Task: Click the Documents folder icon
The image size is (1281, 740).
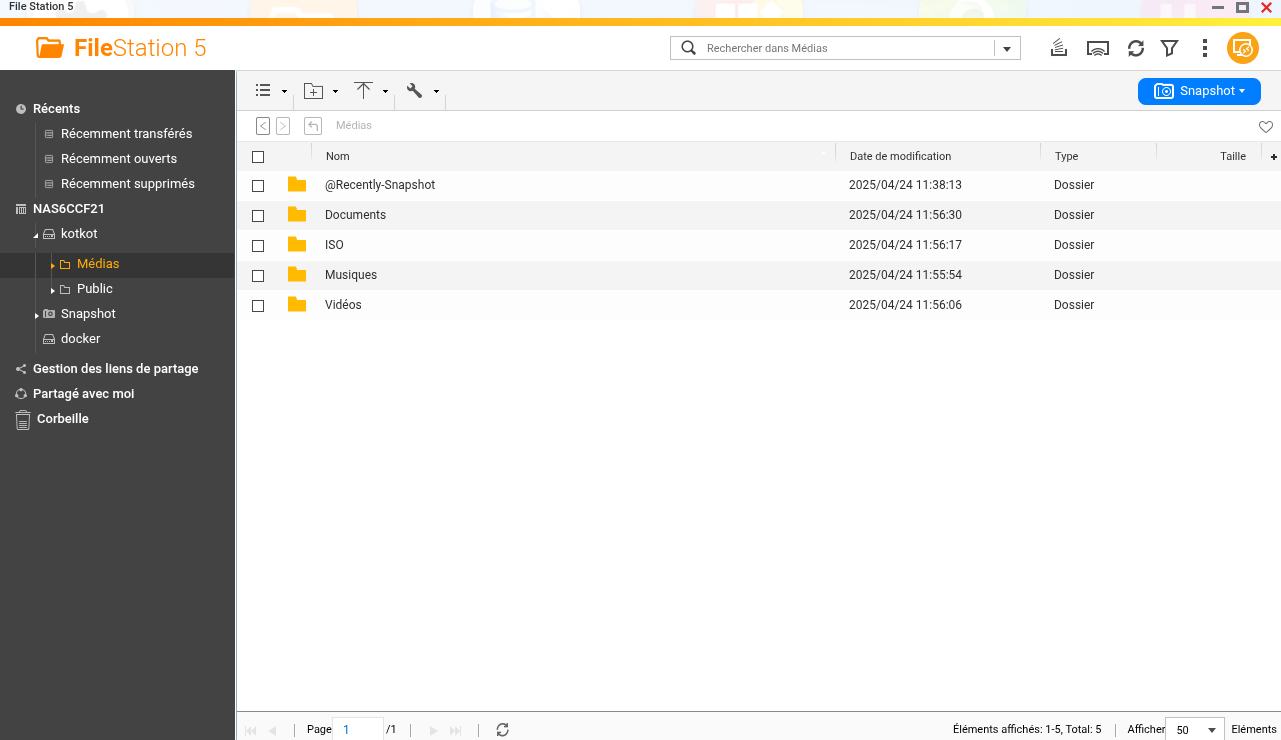Action: click(297, 215)
